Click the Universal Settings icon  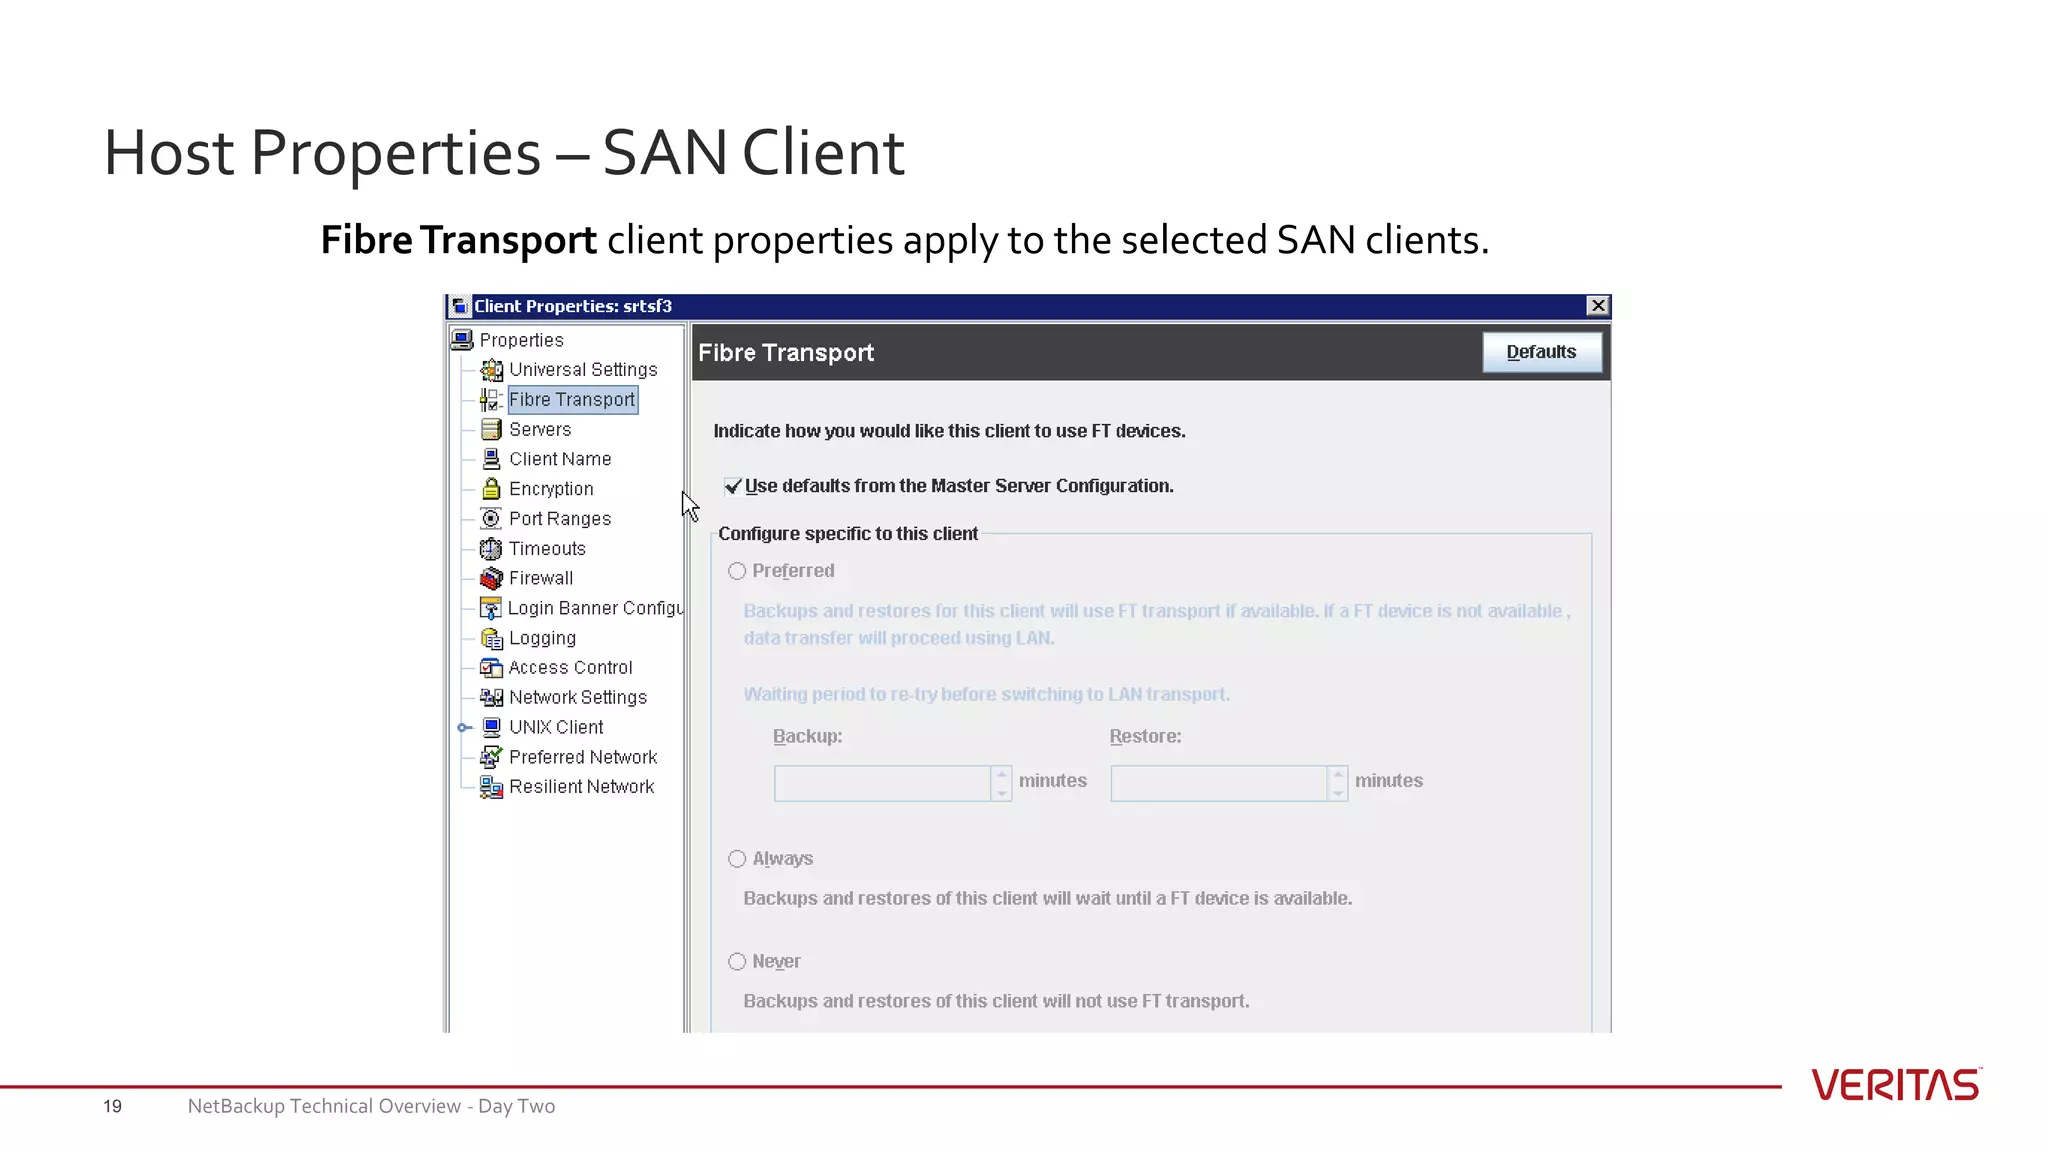[491, 370]
